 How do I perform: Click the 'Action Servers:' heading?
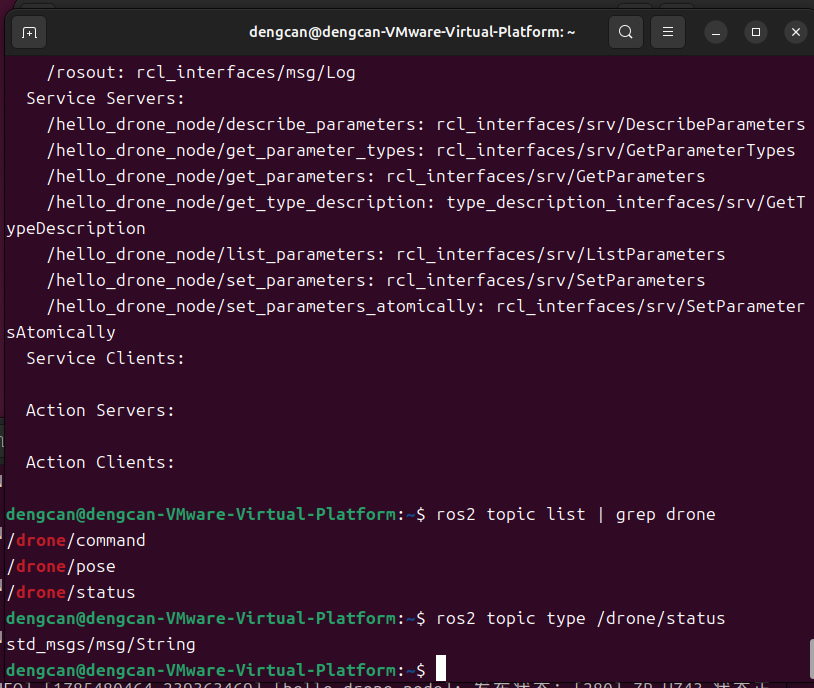click(100, 410)
